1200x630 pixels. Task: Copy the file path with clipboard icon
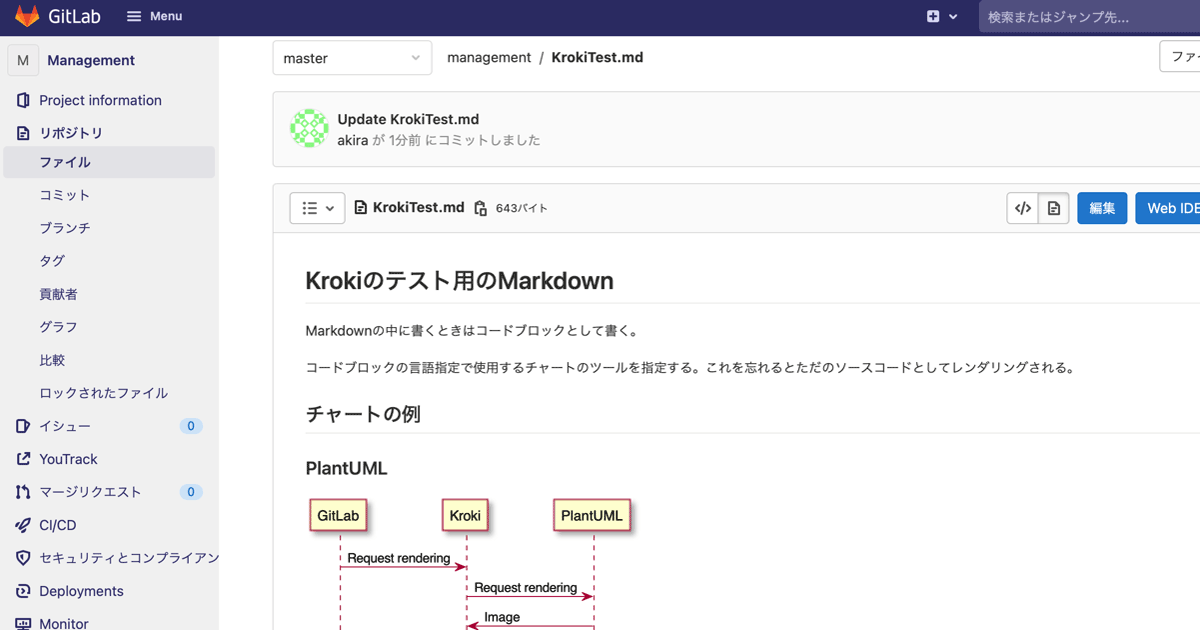tap(480, 208)
